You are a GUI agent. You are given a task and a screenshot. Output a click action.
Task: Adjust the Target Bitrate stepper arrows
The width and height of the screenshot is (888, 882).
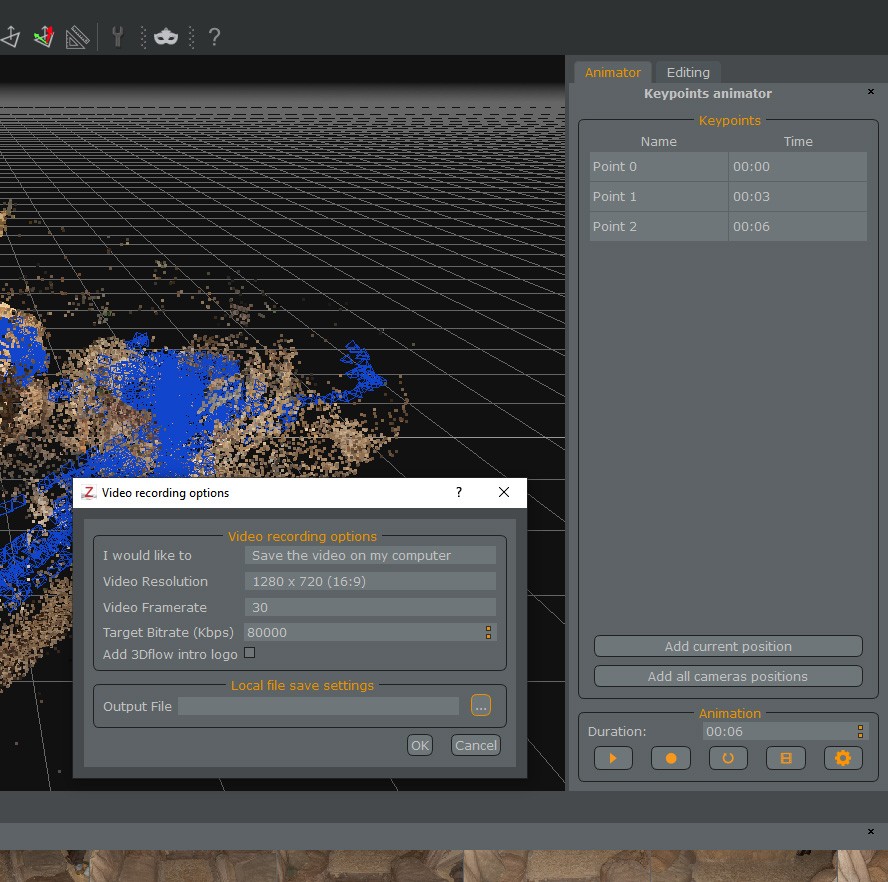pyautogui.click(x=488, y=632)
